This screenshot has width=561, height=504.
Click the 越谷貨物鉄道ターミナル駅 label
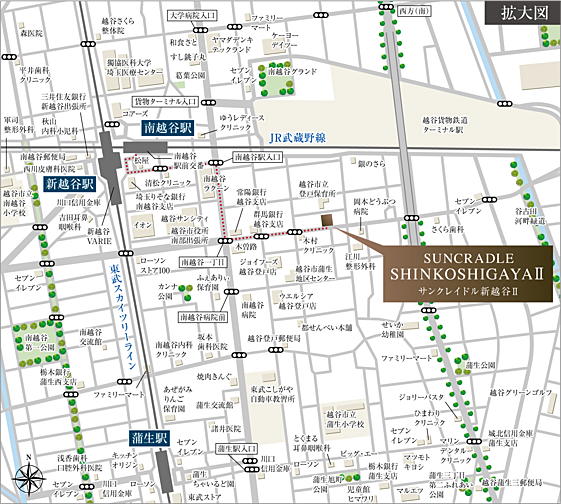(445, 125)
